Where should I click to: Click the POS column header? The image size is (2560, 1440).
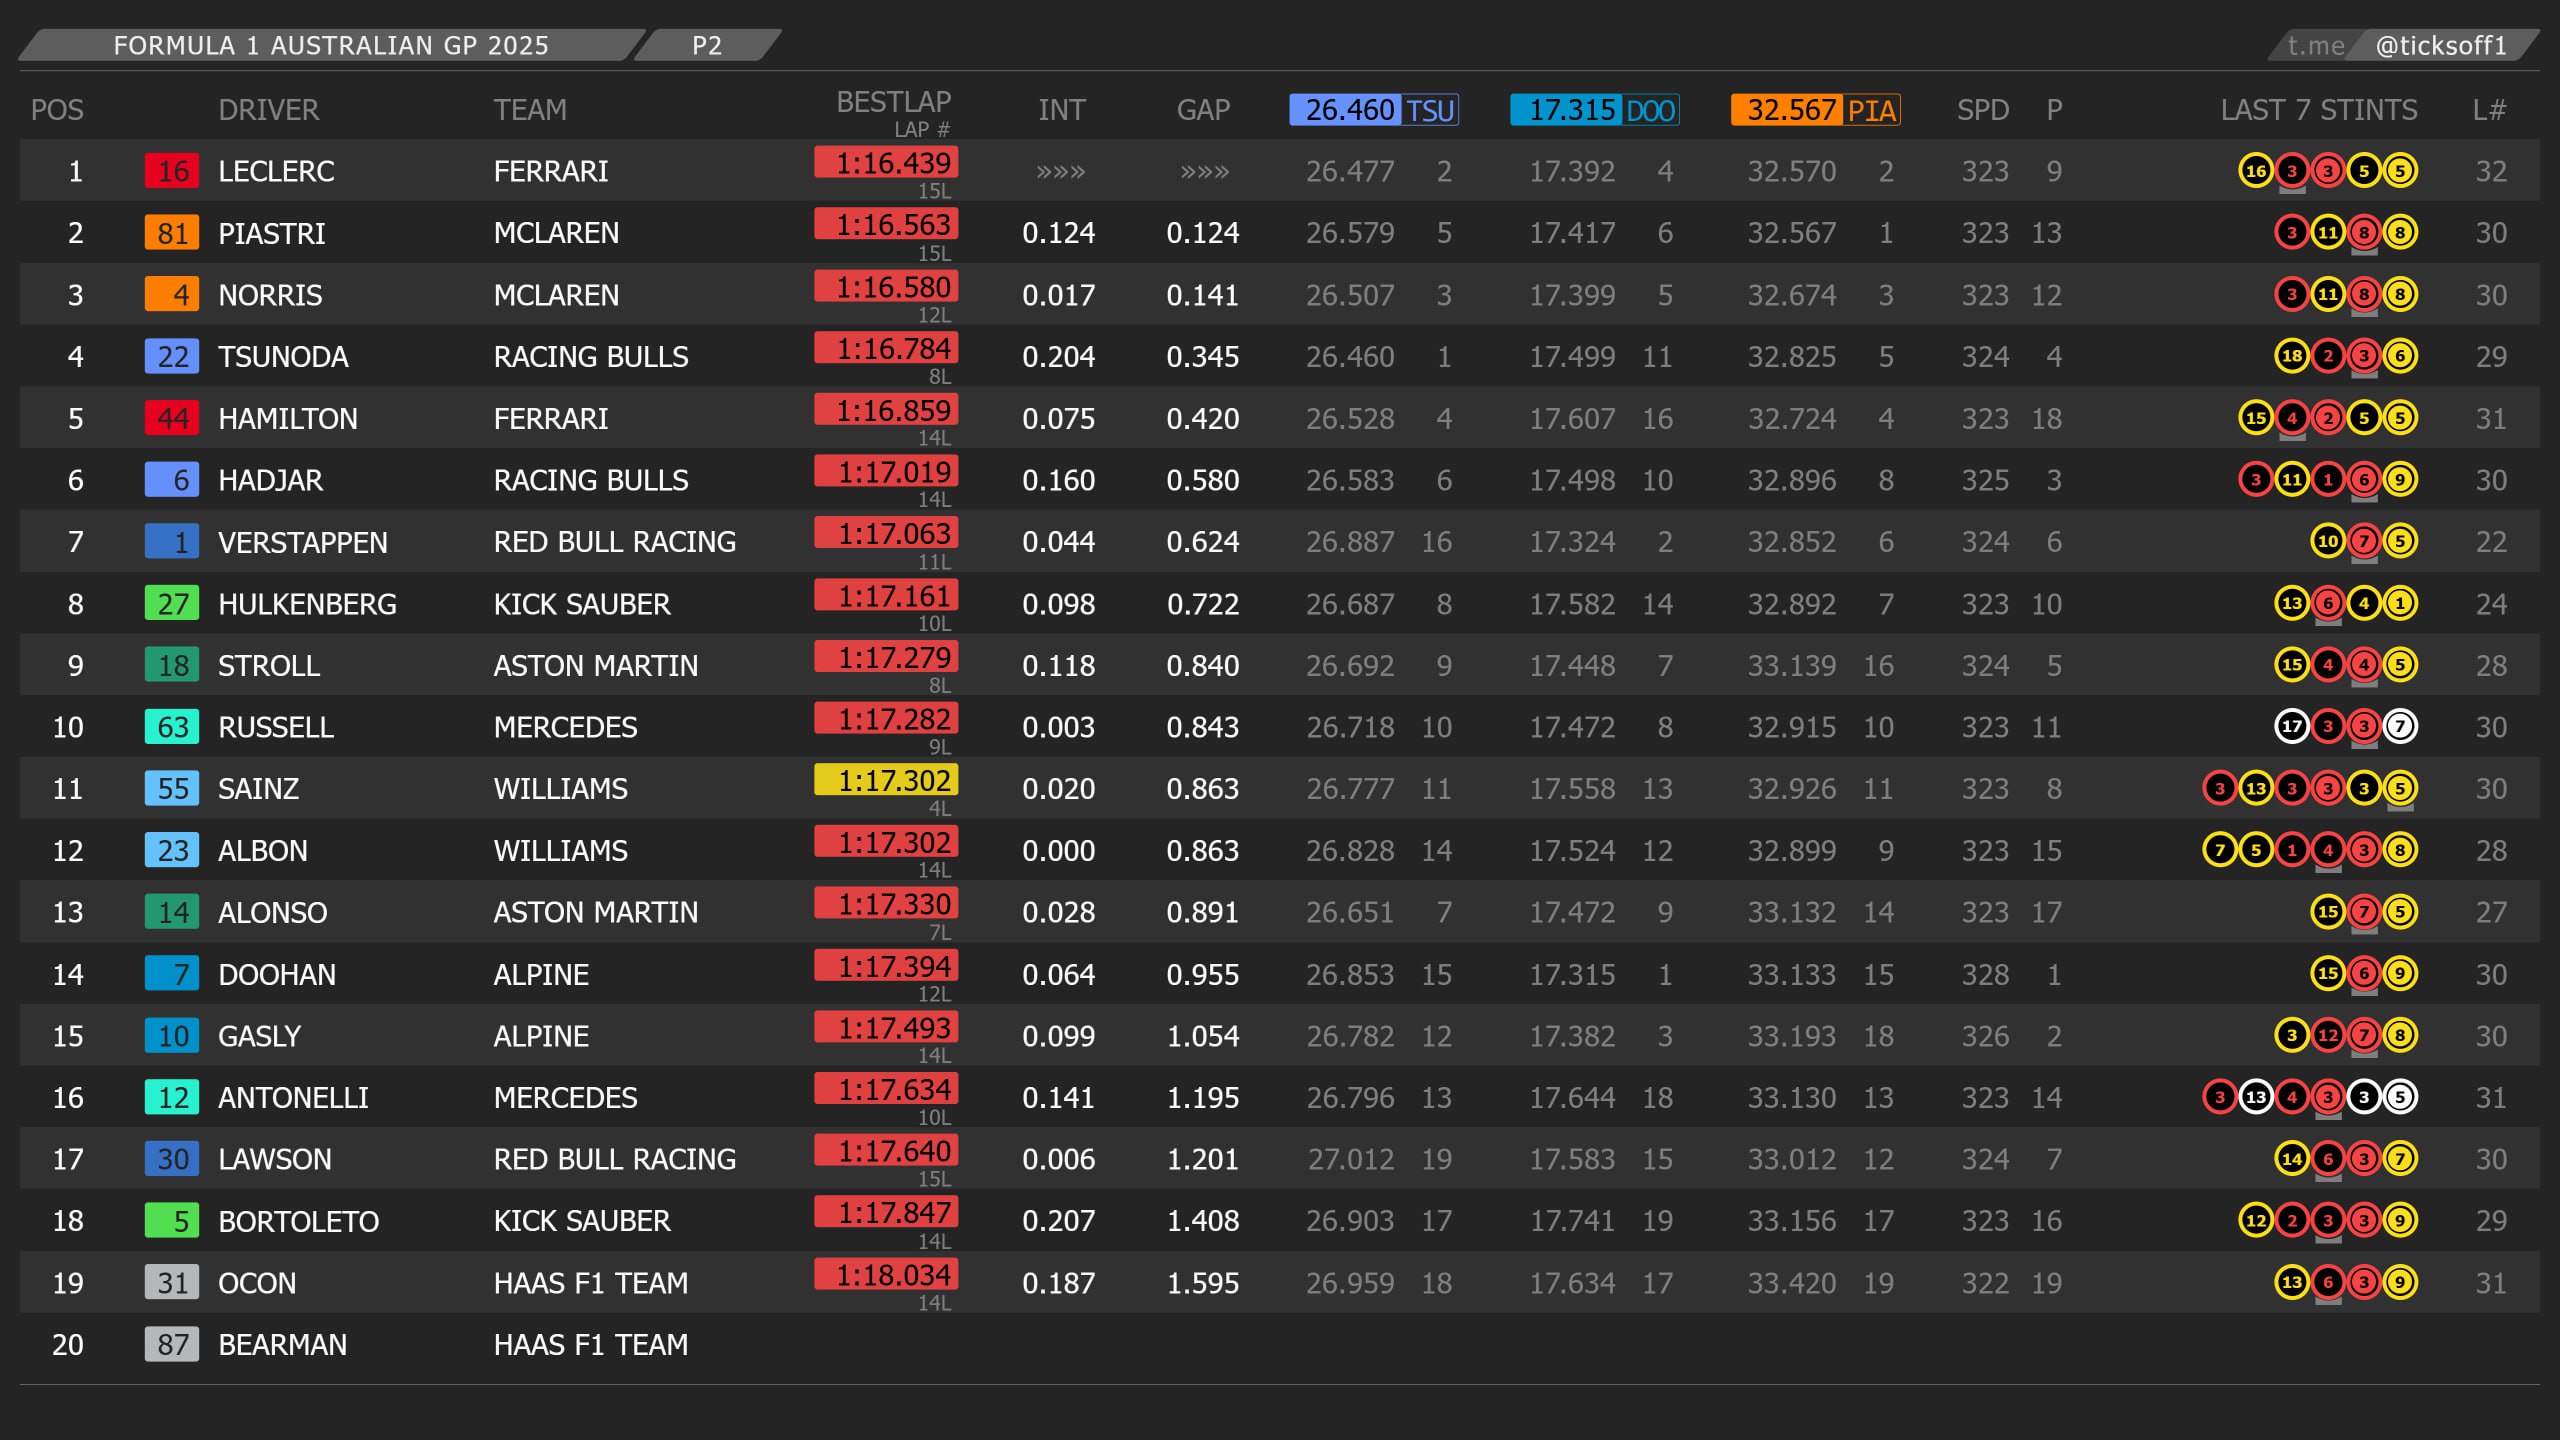(x=57, y=110)
